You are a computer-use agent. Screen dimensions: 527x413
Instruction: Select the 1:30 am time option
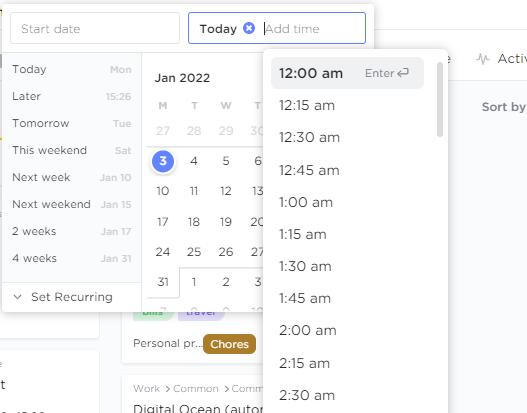(x=347, y=266)
